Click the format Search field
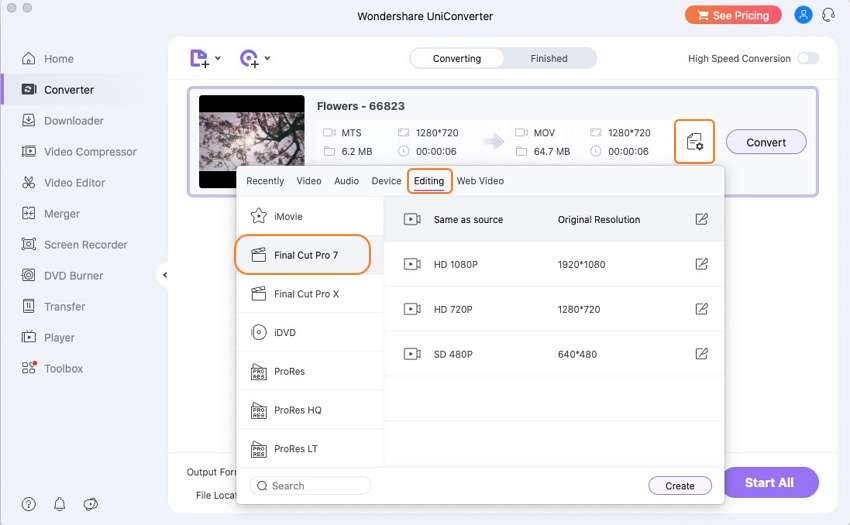Image resolution: width=850 pixels, height=525 pixels. (x=310, y=486)
